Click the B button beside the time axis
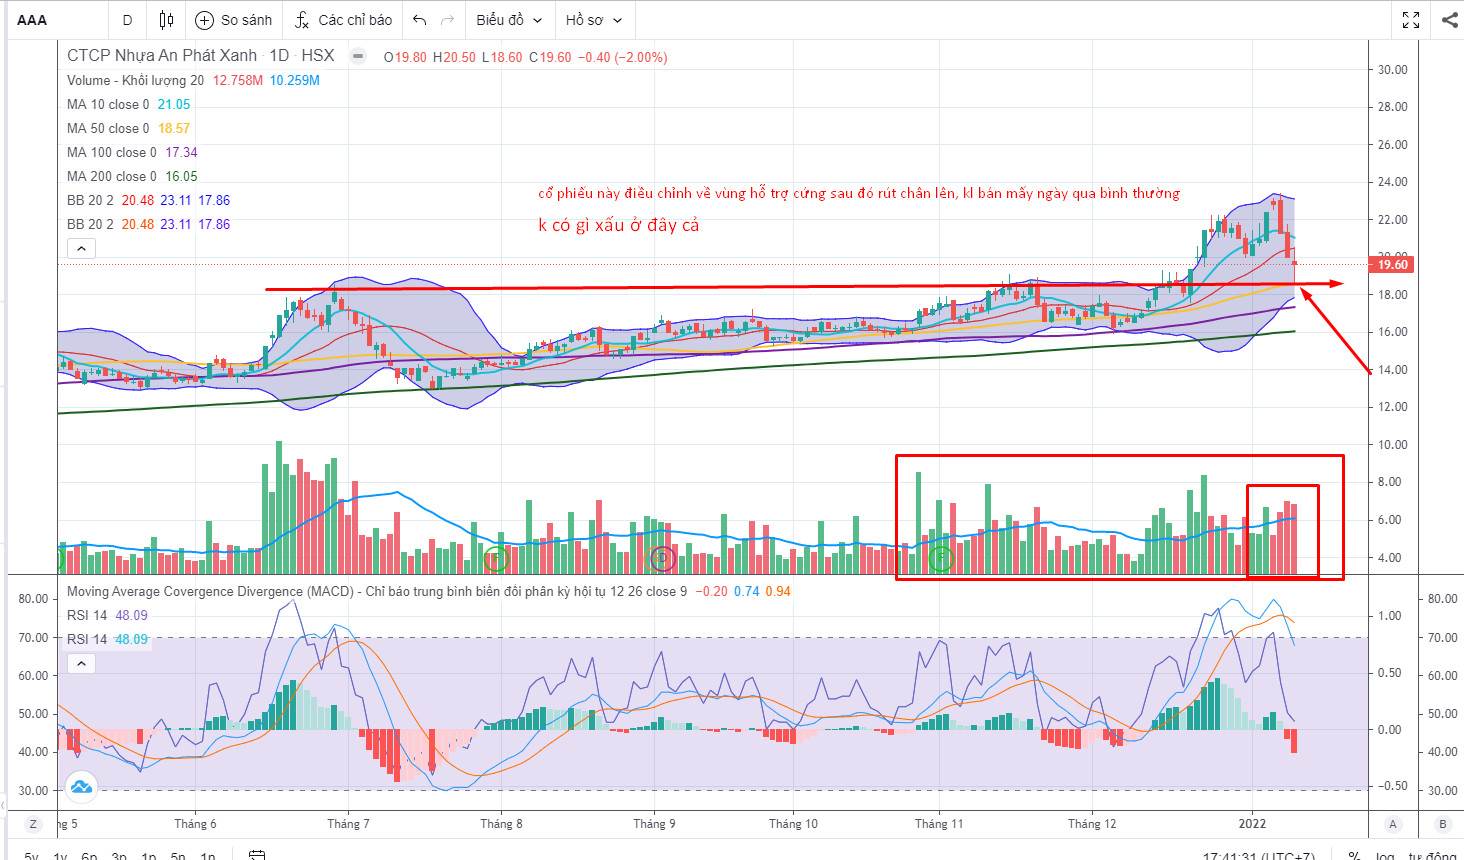The image size is (1464, 860). click(x=1442, y=824)
